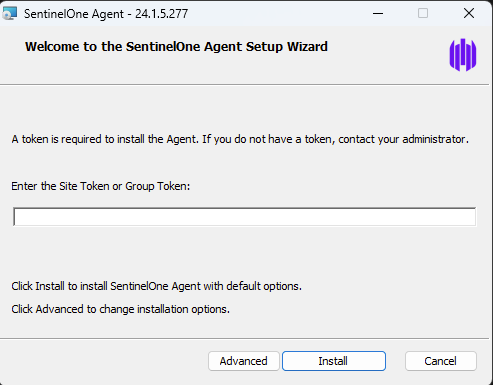Viewport: 493px width, 385px height.
Task: Click the 'A token is required' message
Action: click(240, 139)
